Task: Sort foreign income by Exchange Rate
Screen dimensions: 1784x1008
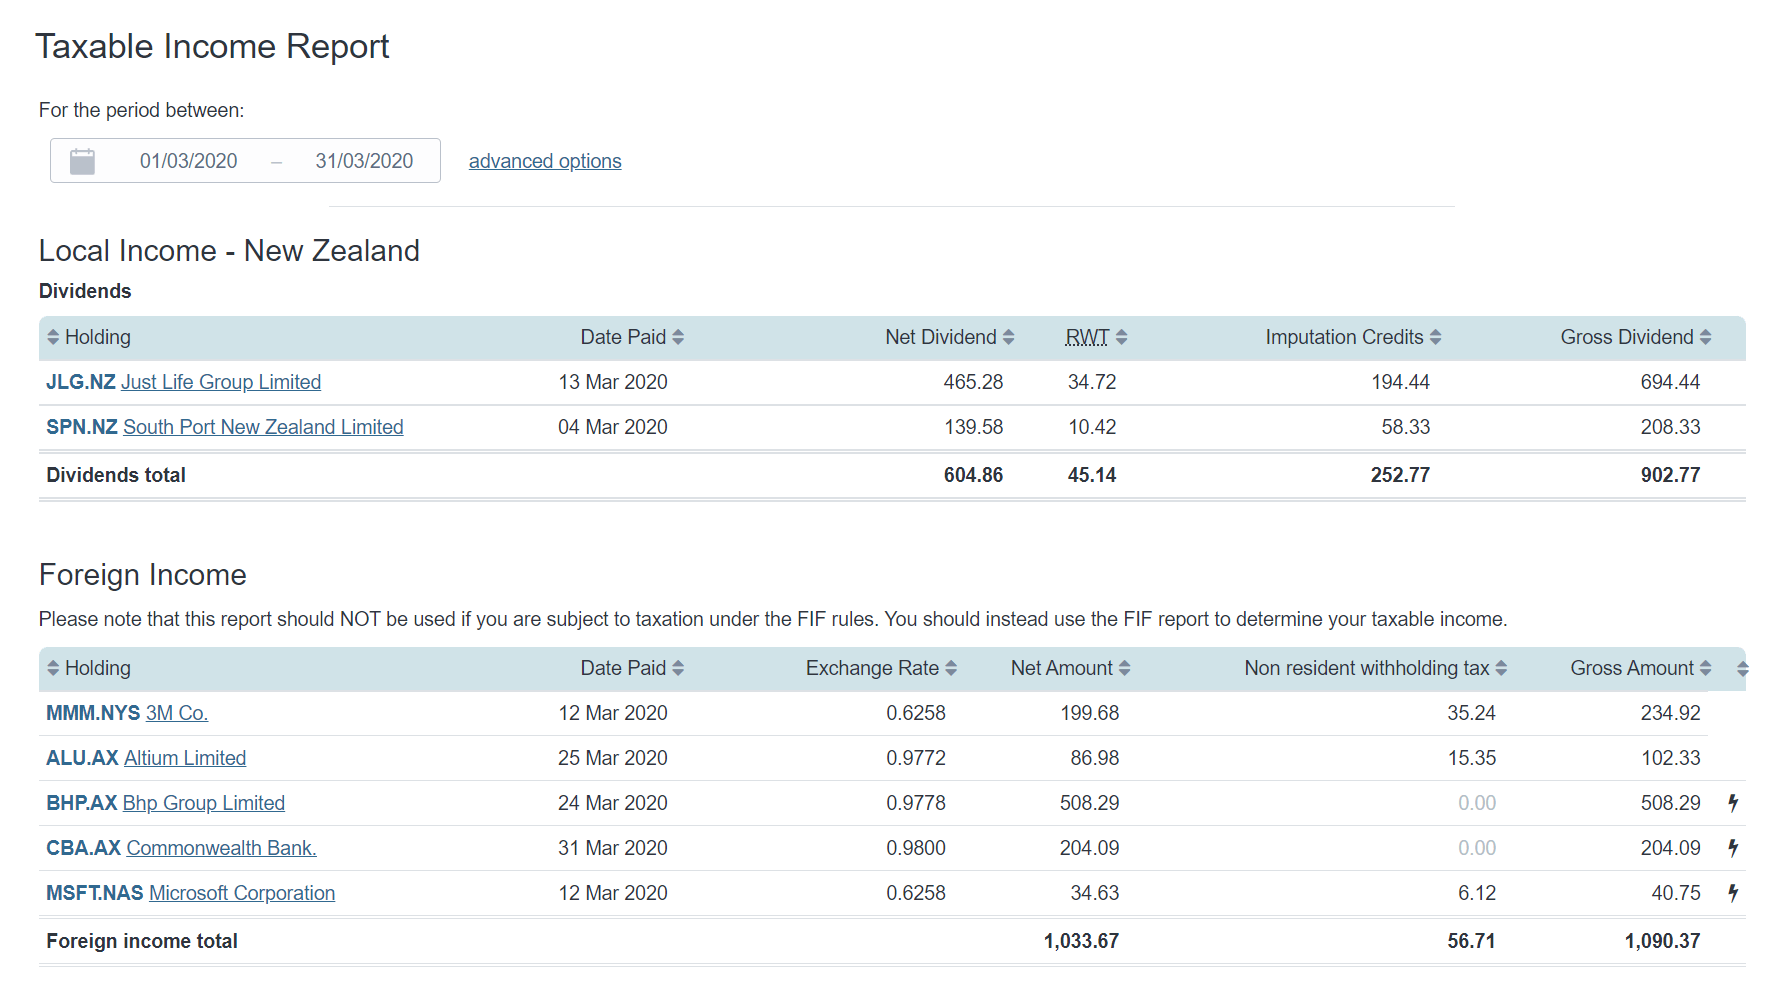Action: 881,668
